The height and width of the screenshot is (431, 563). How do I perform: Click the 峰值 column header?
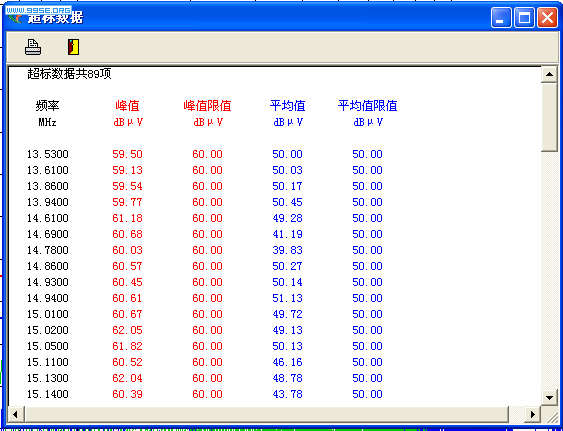(127, 106)
